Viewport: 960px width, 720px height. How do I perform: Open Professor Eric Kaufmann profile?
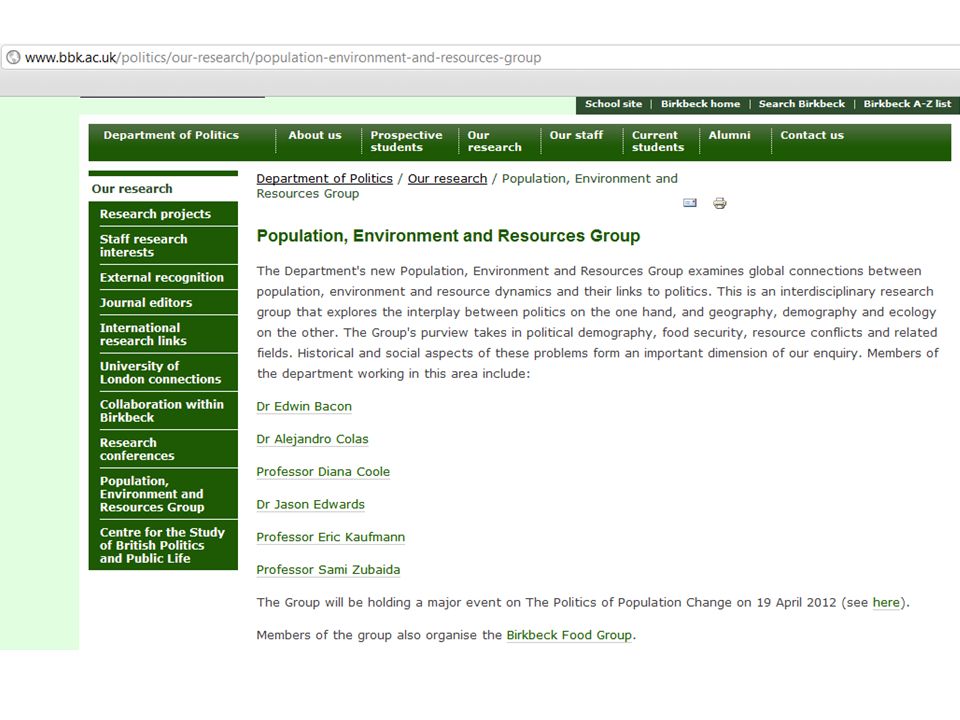(x=331, y=537)
